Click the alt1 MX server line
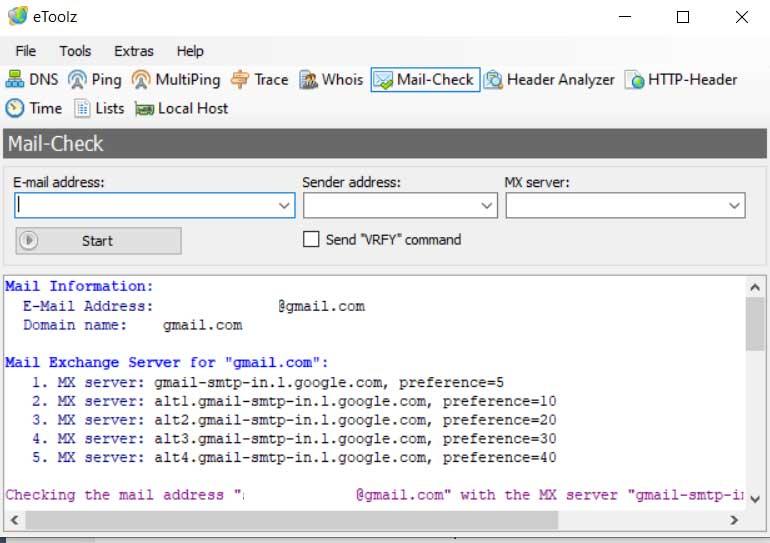Image resolution: width=770 pixels, height=543 pixels. (x=294, y=401)
